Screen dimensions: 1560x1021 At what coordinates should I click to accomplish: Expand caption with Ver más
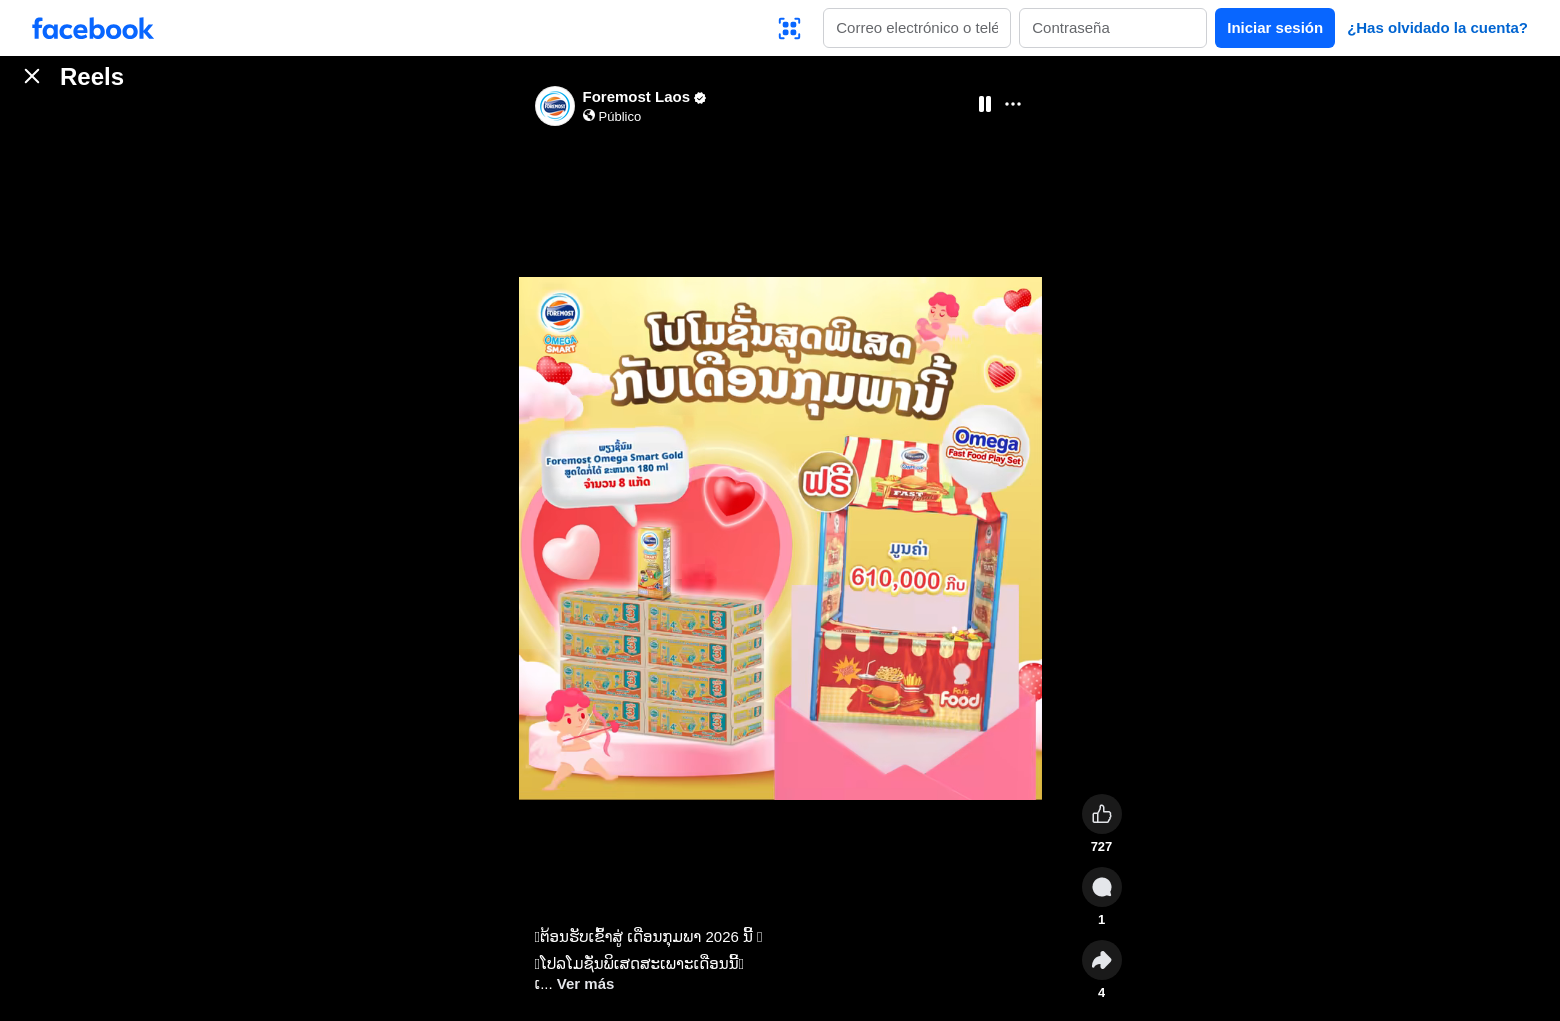(x=585, y=984)
